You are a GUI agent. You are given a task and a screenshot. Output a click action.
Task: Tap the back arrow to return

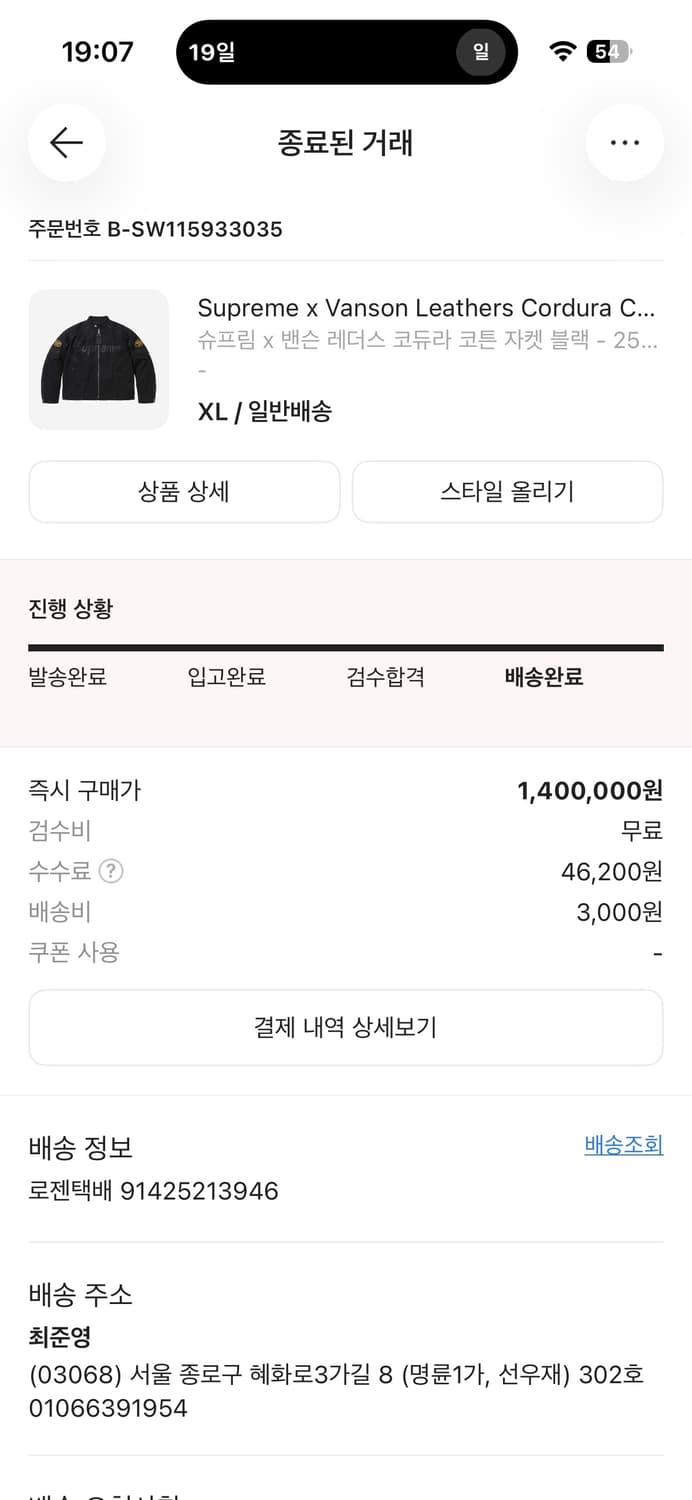click(x=67, y=143)
